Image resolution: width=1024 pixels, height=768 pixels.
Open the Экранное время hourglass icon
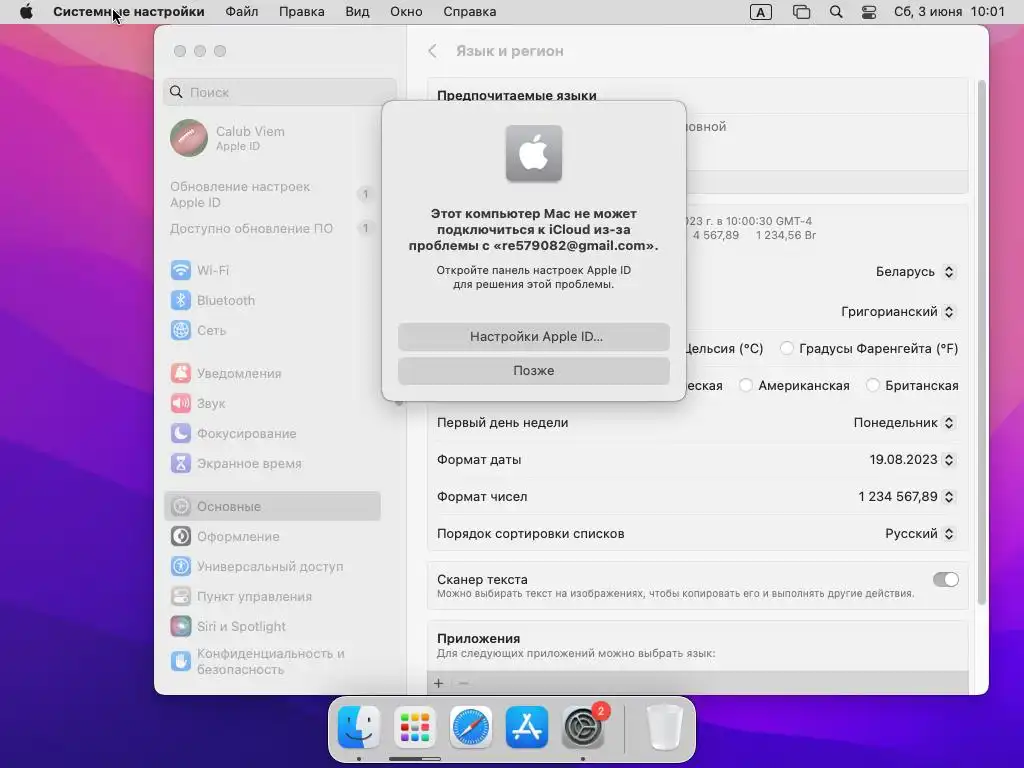pos(181,464)
